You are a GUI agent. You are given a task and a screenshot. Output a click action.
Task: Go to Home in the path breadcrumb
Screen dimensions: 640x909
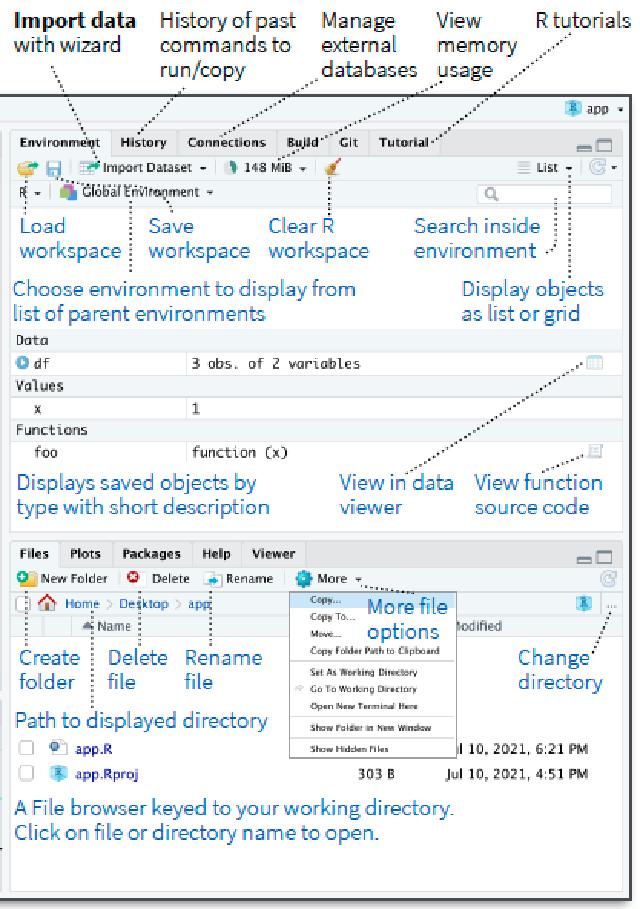[x=82, y=603]
